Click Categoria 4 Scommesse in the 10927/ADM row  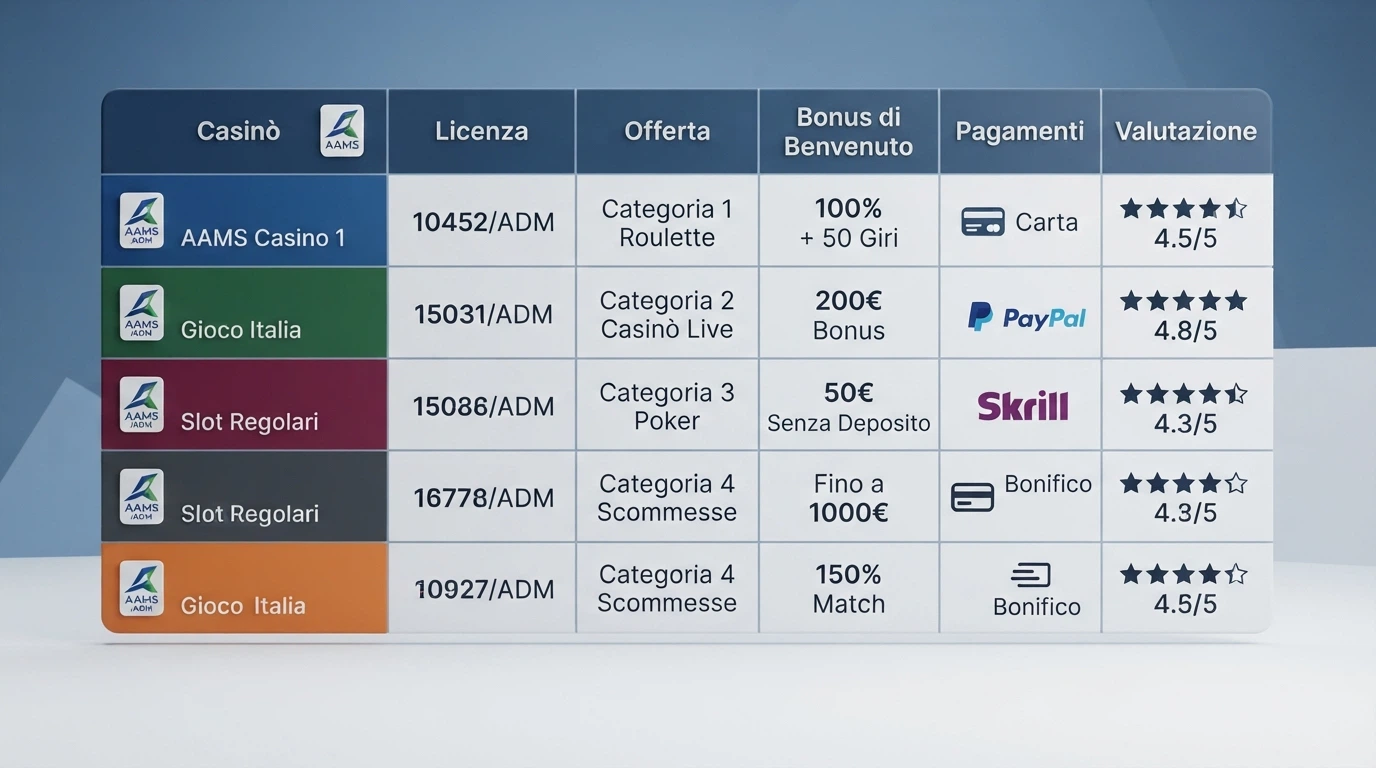click(x=667, y=589)
